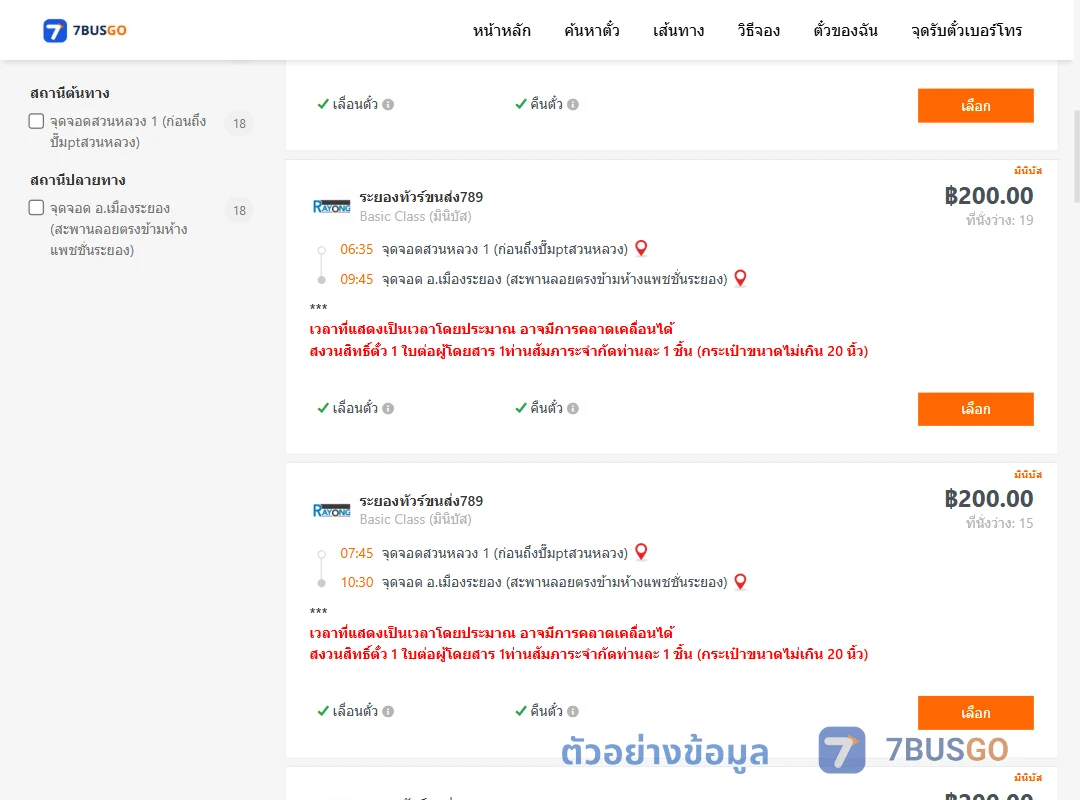This screenshot has width=1080, height=800.
Task: Click Rayong operator logo in 06:35 card
Action: (331, 207)
